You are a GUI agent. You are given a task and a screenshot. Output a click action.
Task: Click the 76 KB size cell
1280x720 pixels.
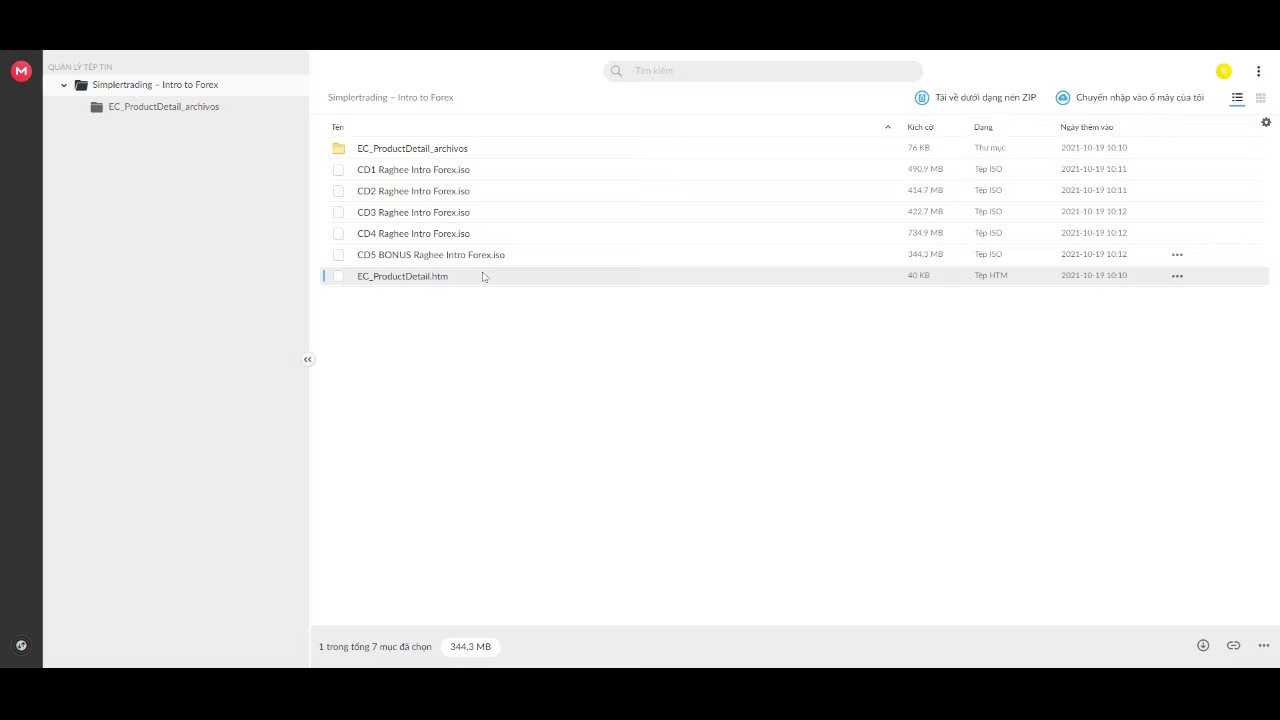[x=918, y=148]
